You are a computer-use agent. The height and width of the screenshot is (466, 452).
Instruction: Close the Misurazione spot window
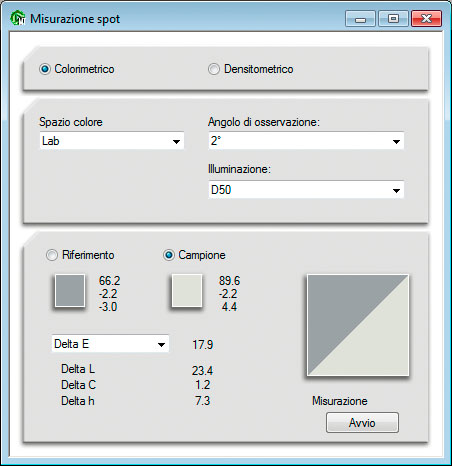coord(426,19)
